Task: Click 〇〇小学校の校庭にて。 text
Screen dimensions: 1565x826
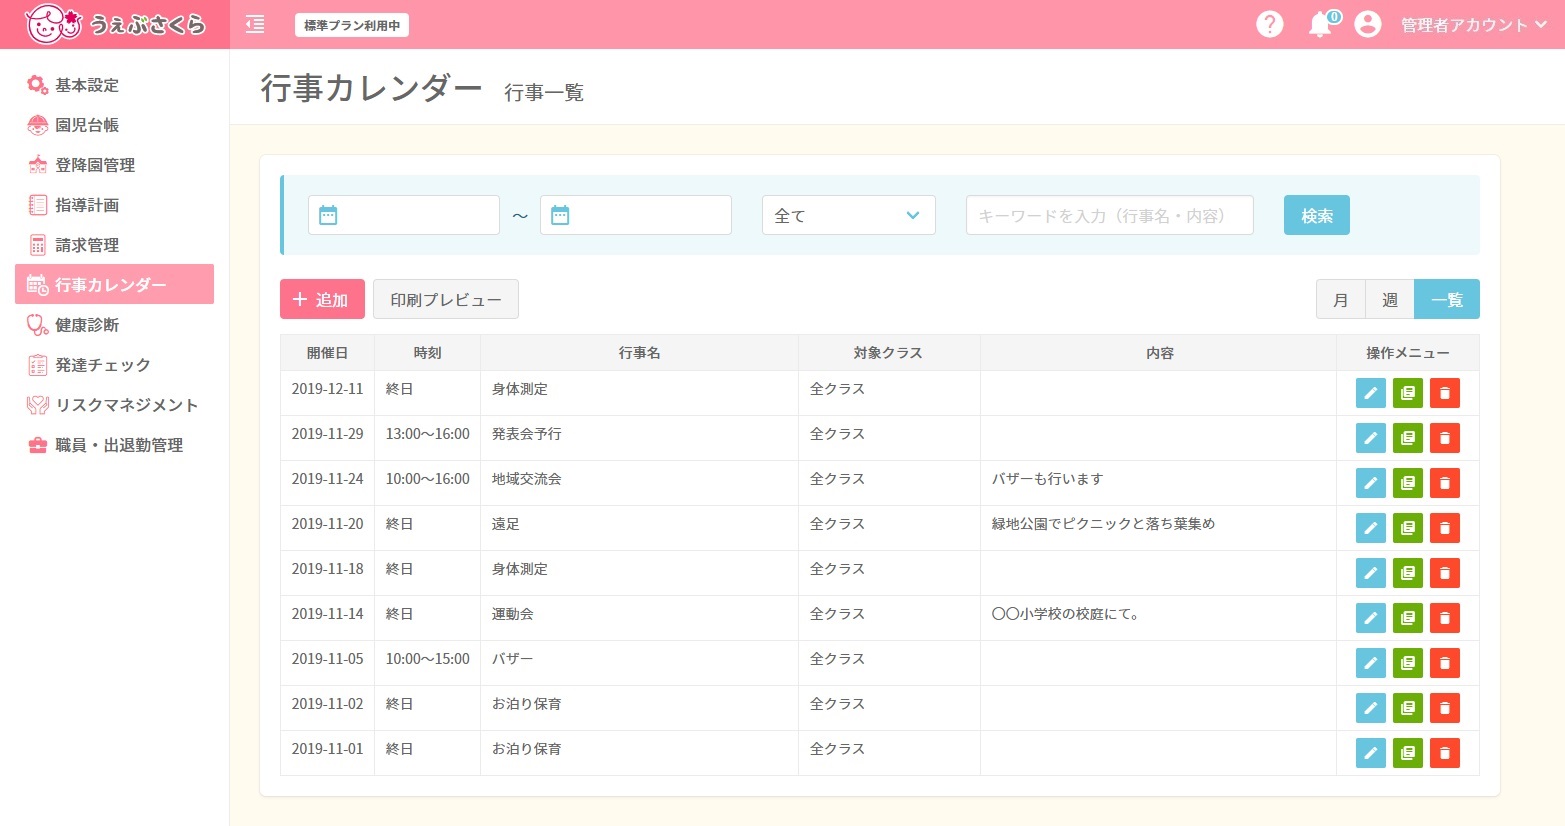Action: 1066,614
